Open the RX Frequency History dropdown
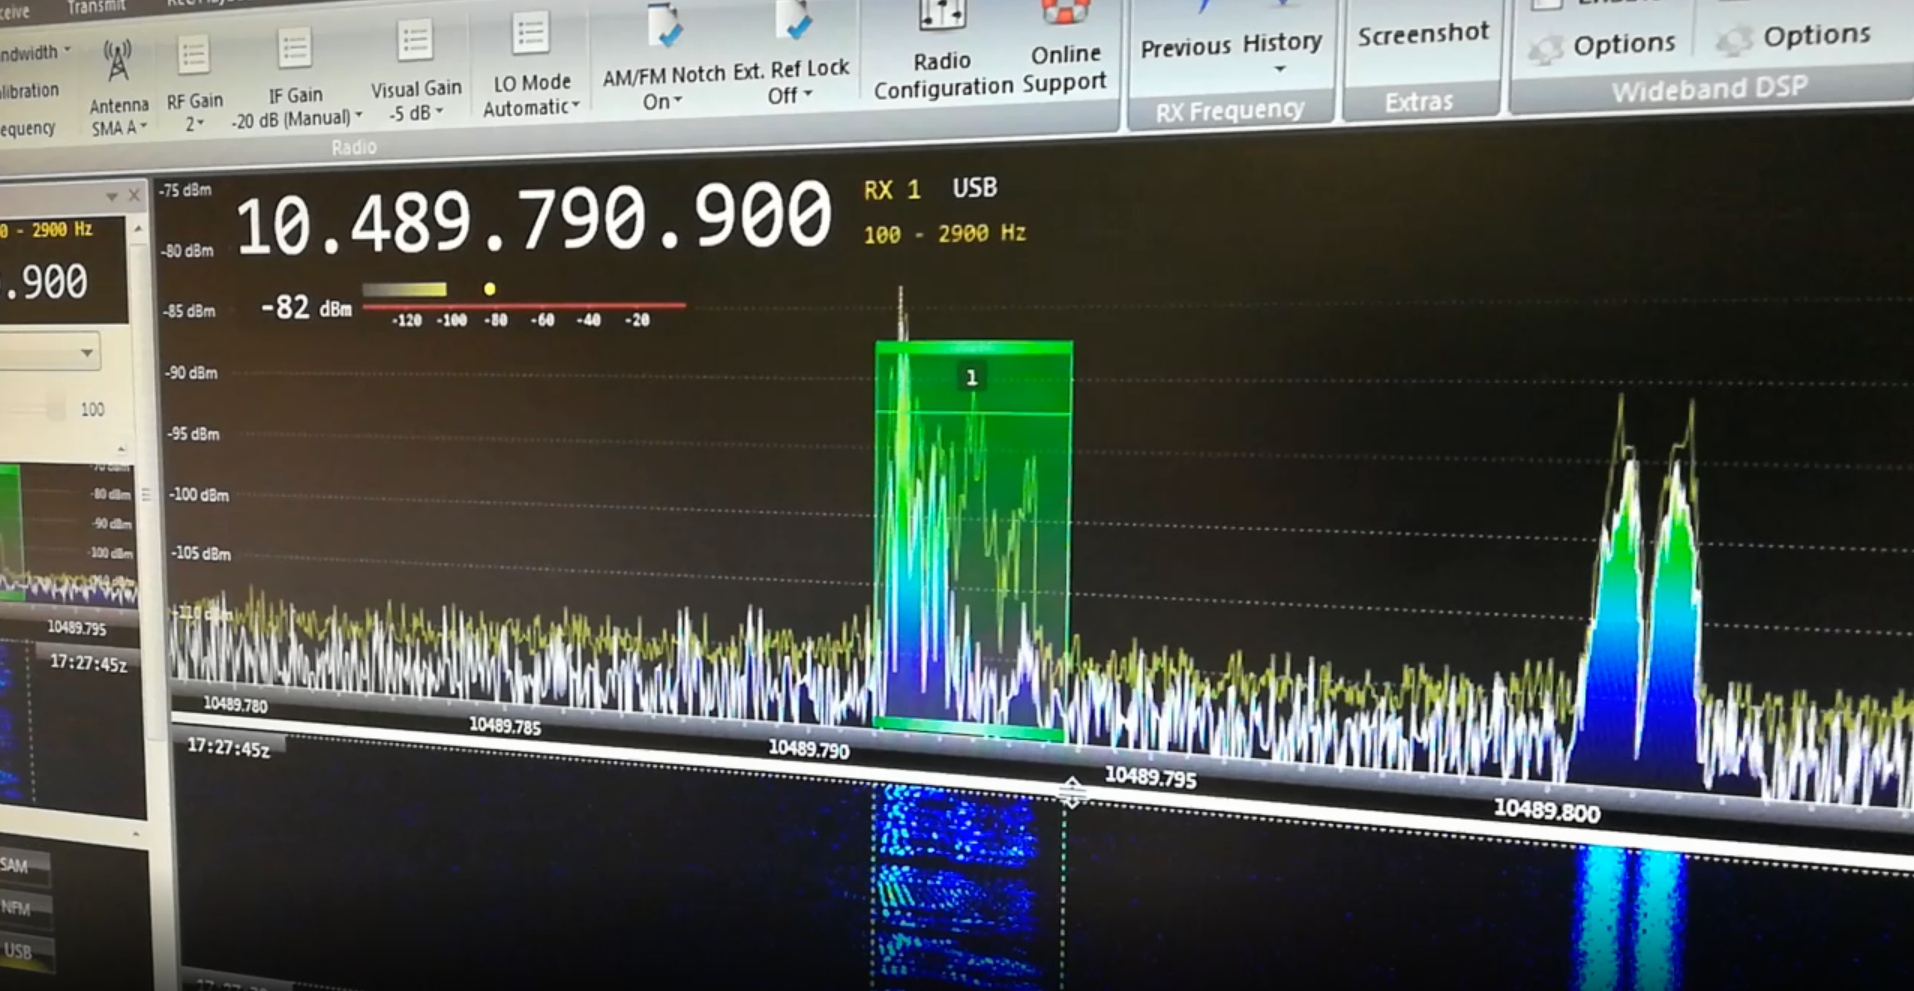The height and width of the screenshot is (991, 1914). point(1281,45)
